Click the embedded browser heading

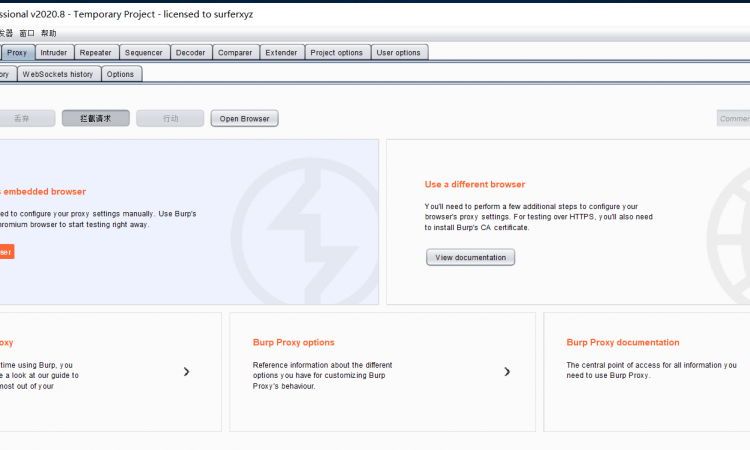(x=43, y=192)
